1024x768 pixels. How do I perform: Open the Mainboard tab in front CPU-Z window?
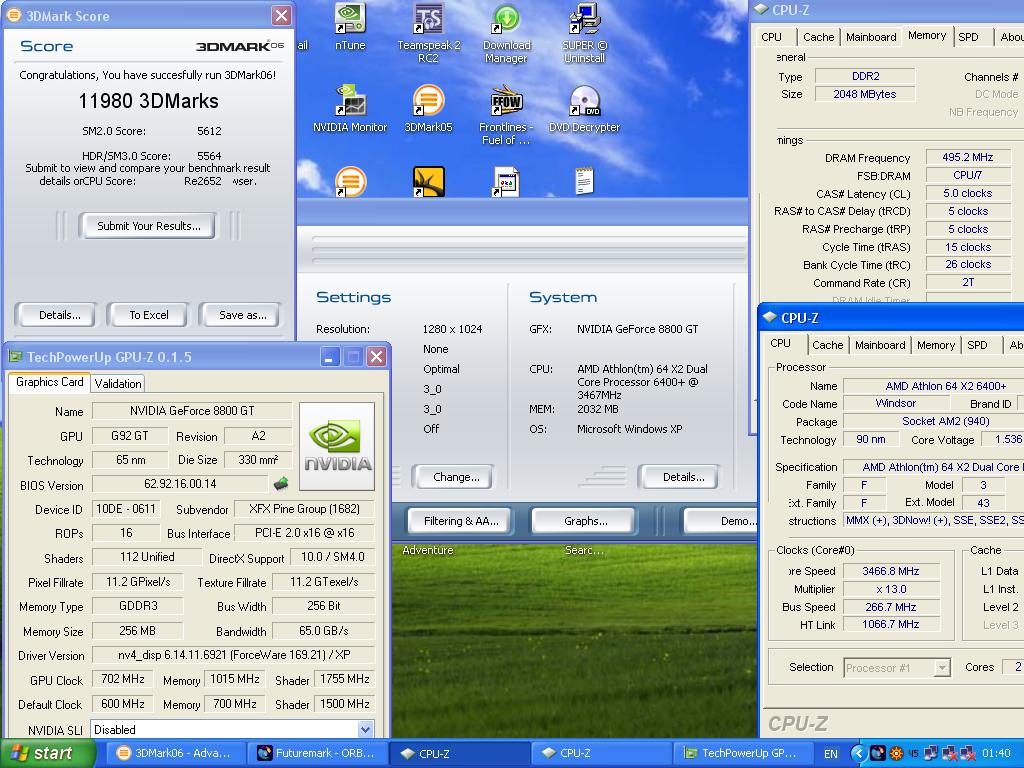pyautogui.click(x=880, y=345)
